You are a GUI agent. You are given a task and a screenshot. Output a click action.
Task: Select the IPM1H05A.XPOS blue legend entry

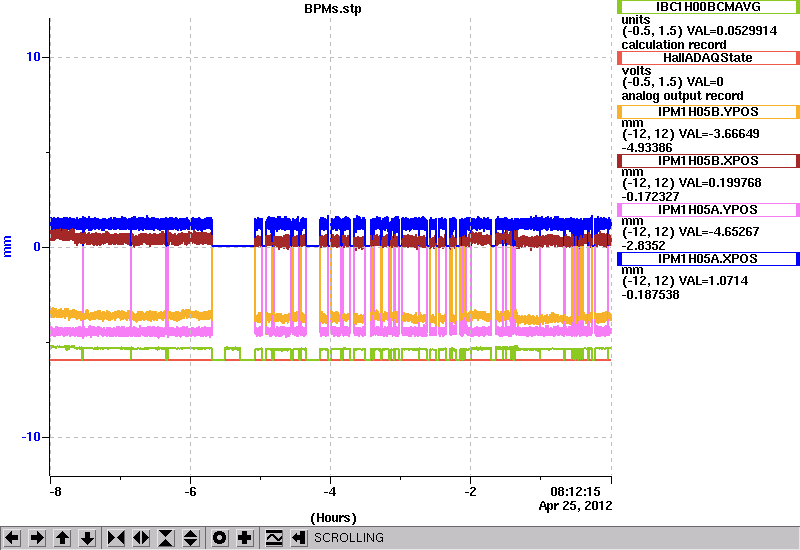[708, 259]
